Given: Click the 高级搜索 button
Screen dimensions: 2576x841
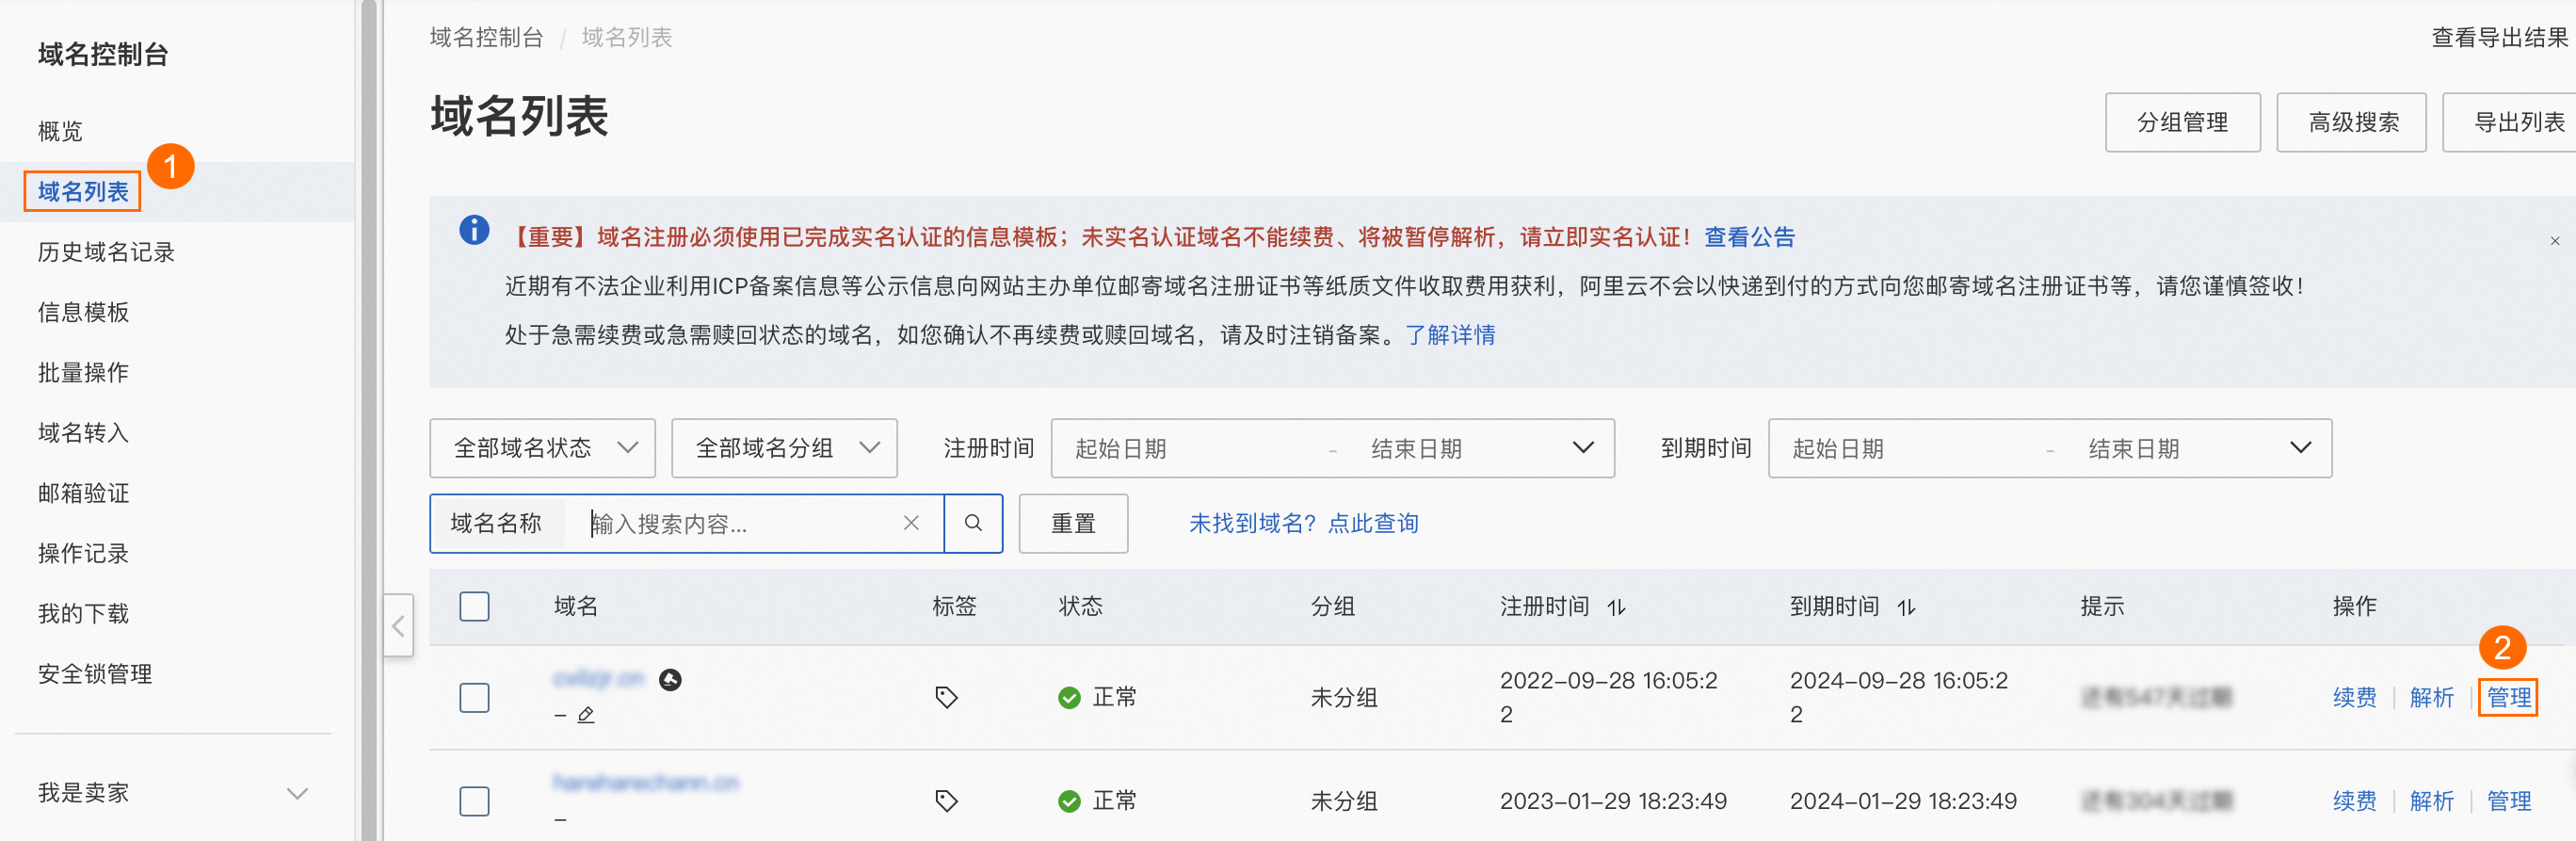Looking at the screenshot, I should pyautogui.click(x=2351, y=122).
